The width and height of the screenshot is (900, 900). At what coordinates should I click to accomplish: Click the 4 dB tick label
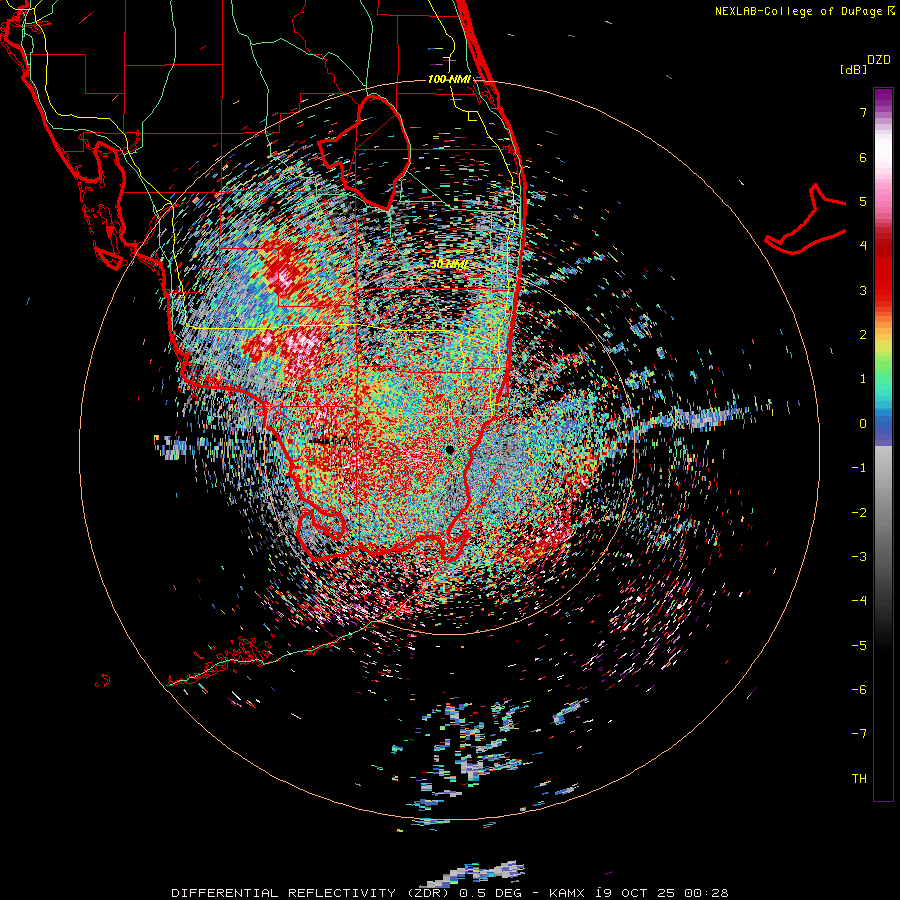tap(863, 246)
